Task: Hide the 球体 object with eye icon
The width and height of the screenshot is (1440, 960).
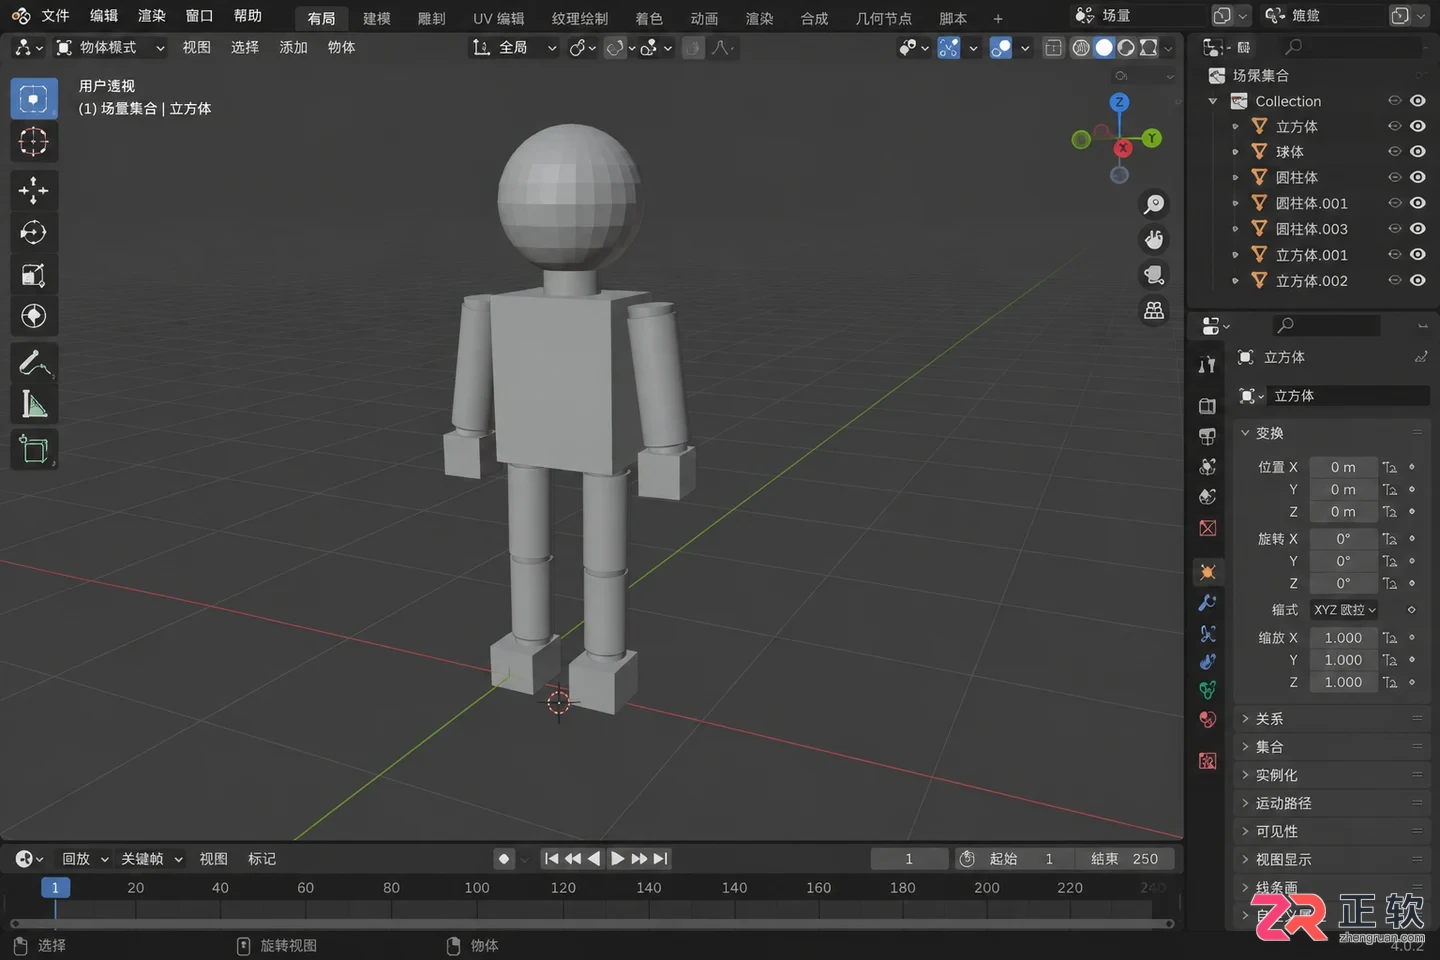Action: [1418, 152]
